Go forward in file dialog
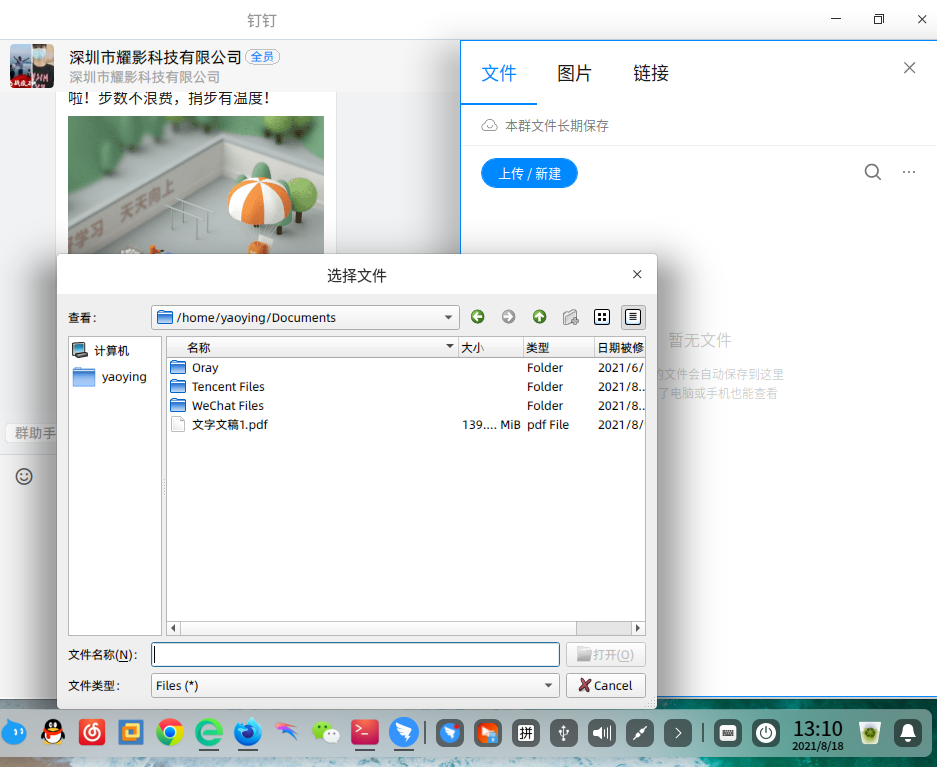937x767 pixels. pyautogui.click(x=509, y=317)
